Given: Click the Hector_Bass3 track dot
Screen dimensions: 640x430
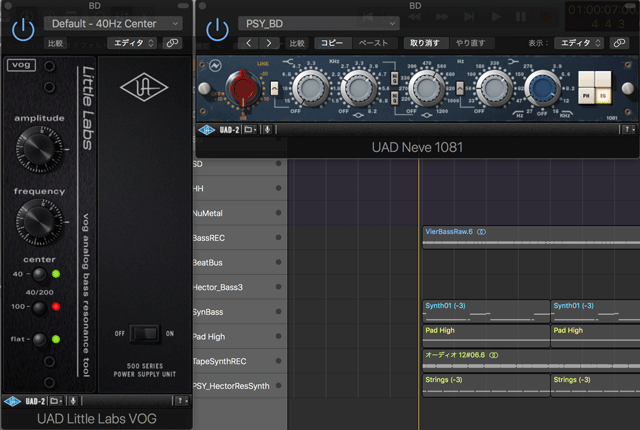Looking at the screenshot, I should tap(278, 287).
